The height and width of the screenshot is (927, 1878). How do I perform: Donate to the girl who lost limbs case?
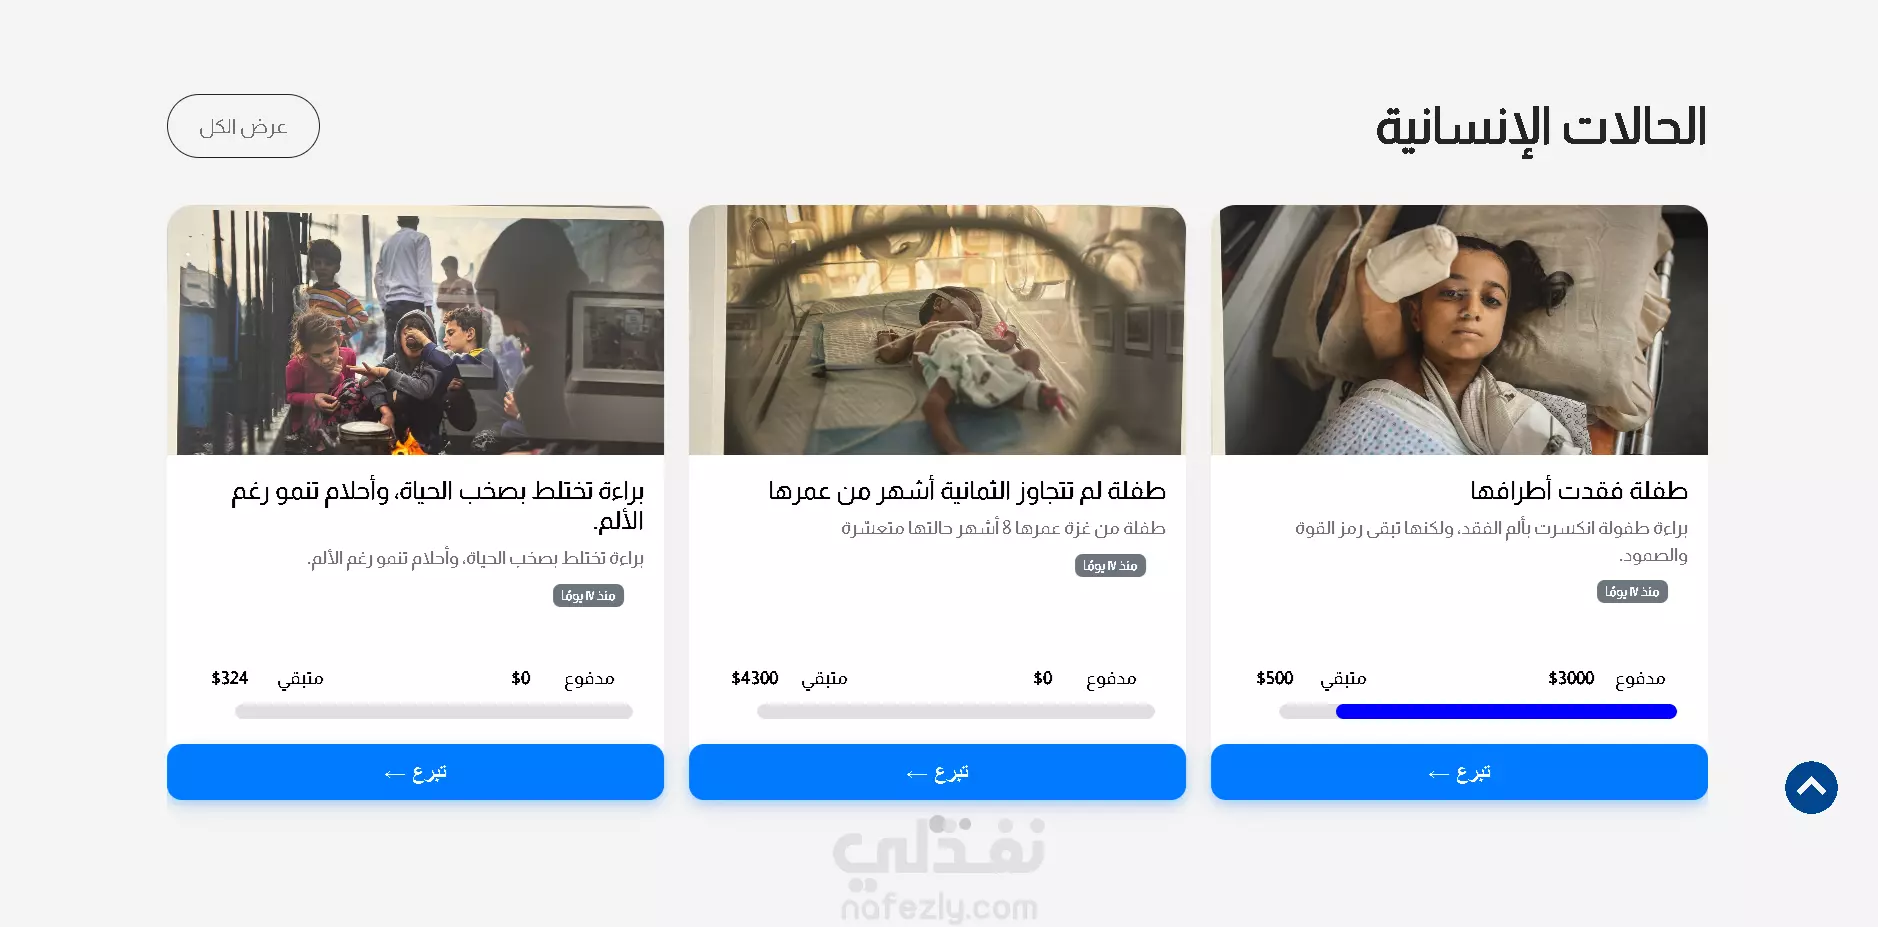1459,772
